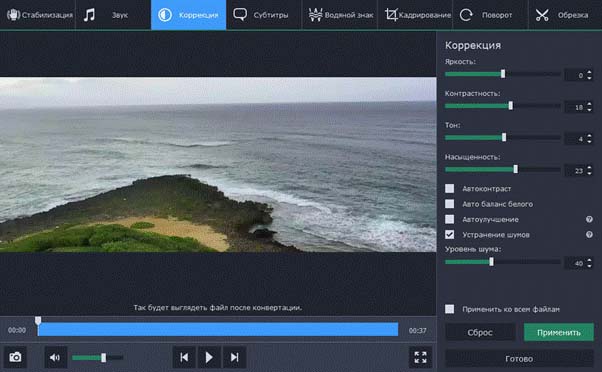Go to the Водяной знак tab
This screenshot has height=372, width=602.
point(340,15)
